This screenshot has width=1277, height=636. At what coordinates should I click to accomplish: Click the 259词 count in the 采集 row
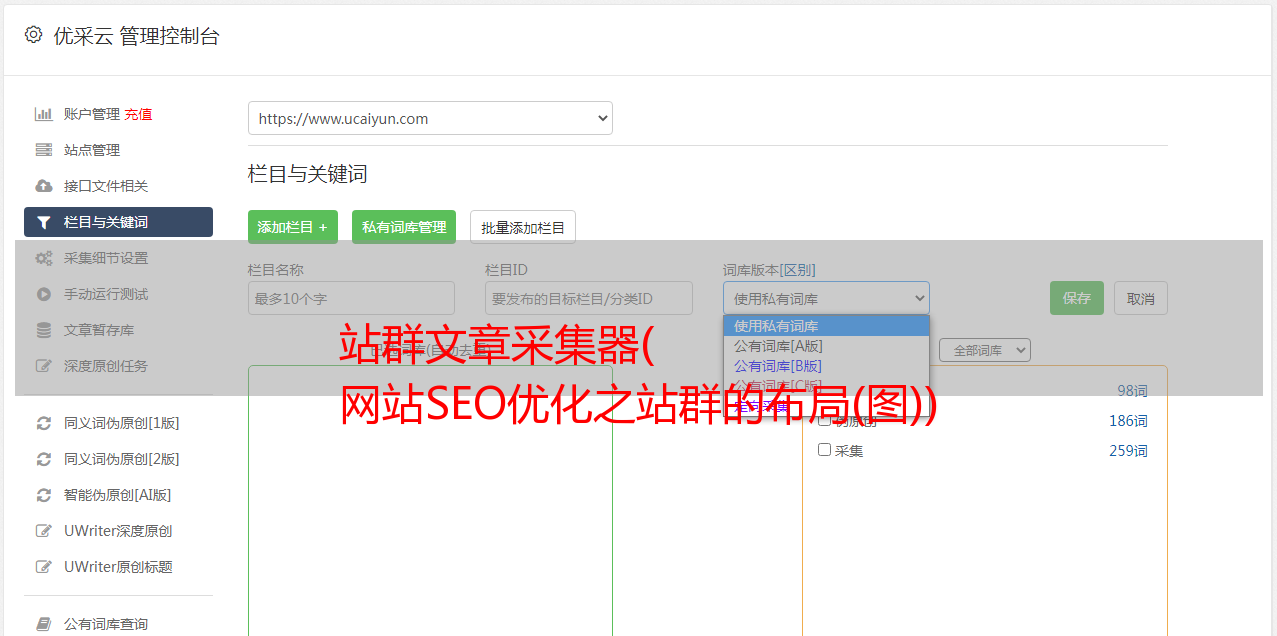[x=1128, y=451]
